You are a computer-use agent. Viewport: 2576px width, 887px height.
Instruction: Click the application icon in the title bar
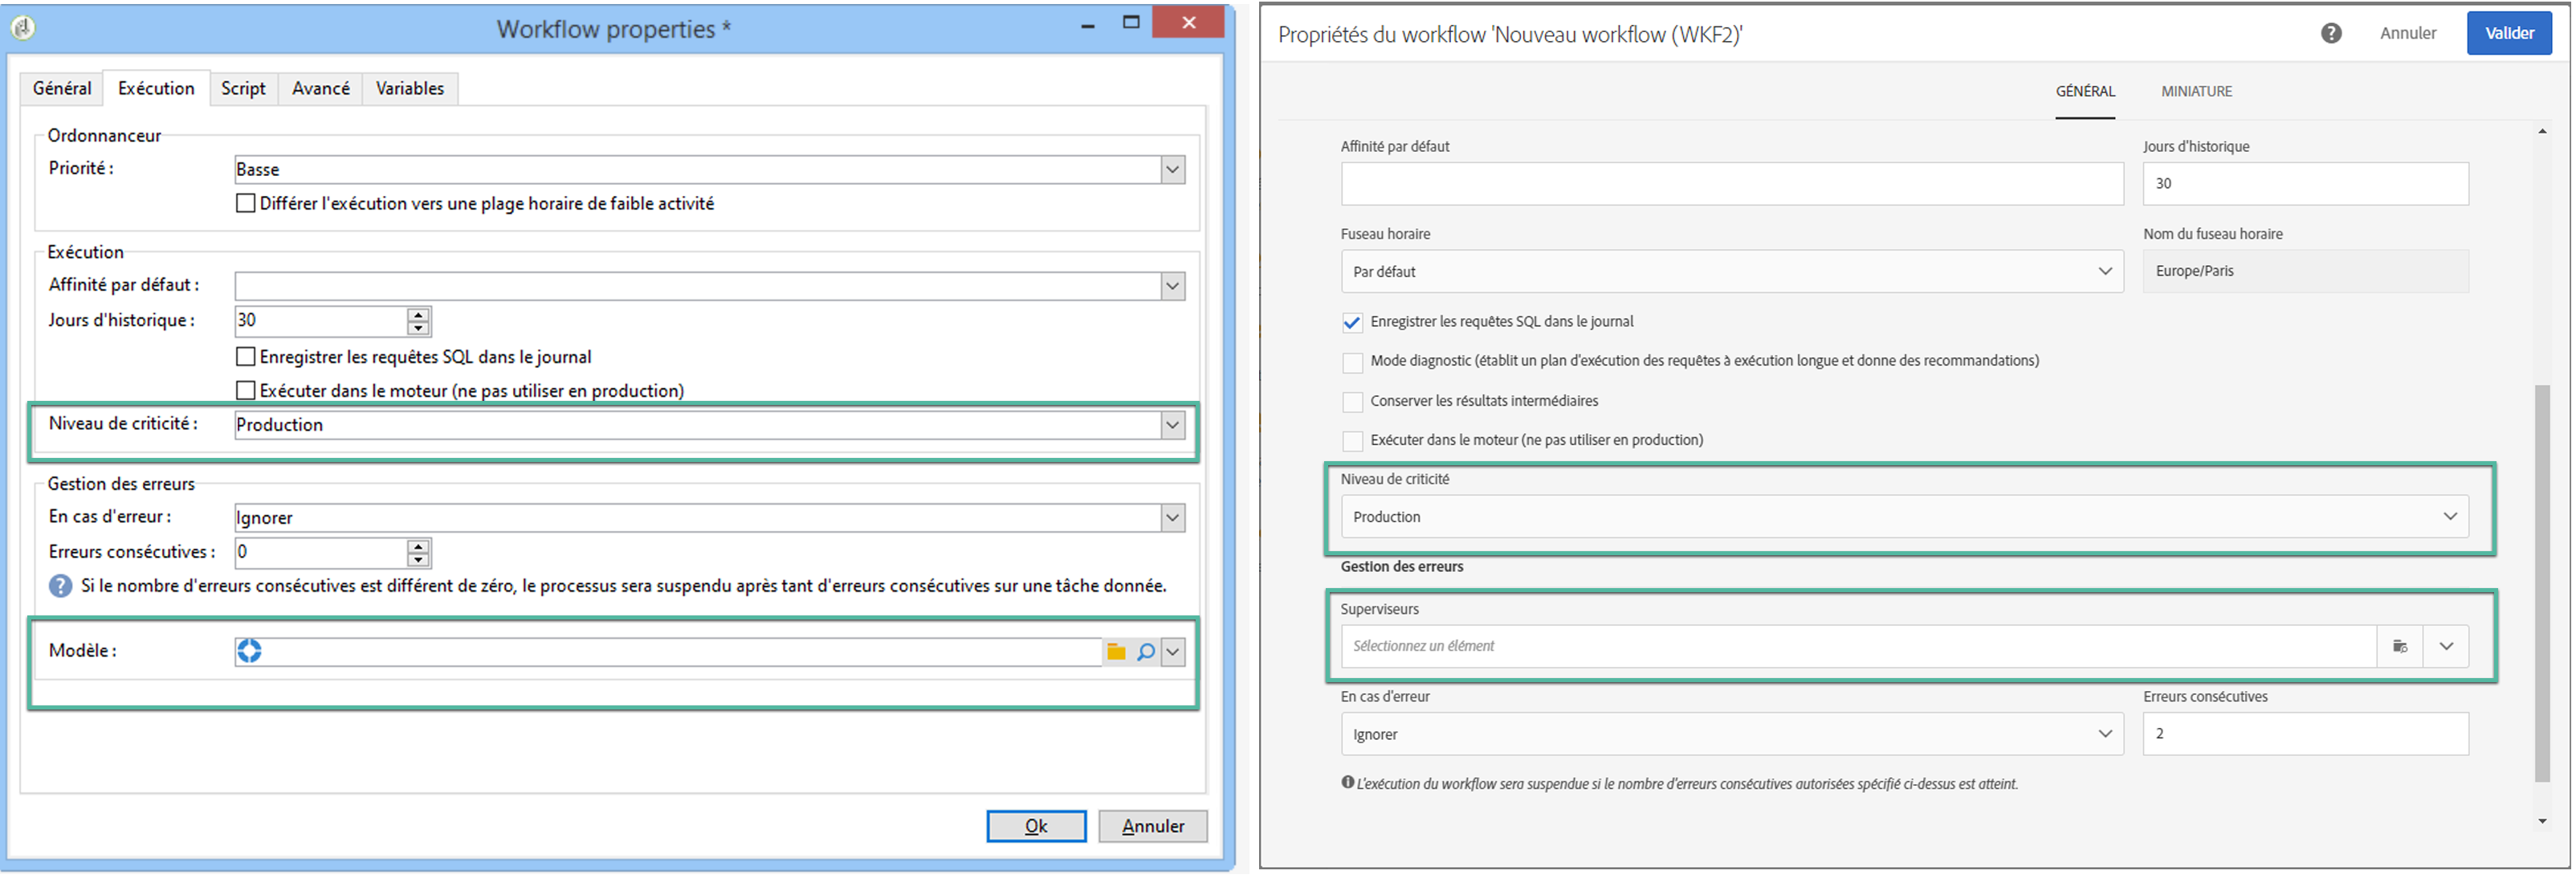click(x=23, y=28)
